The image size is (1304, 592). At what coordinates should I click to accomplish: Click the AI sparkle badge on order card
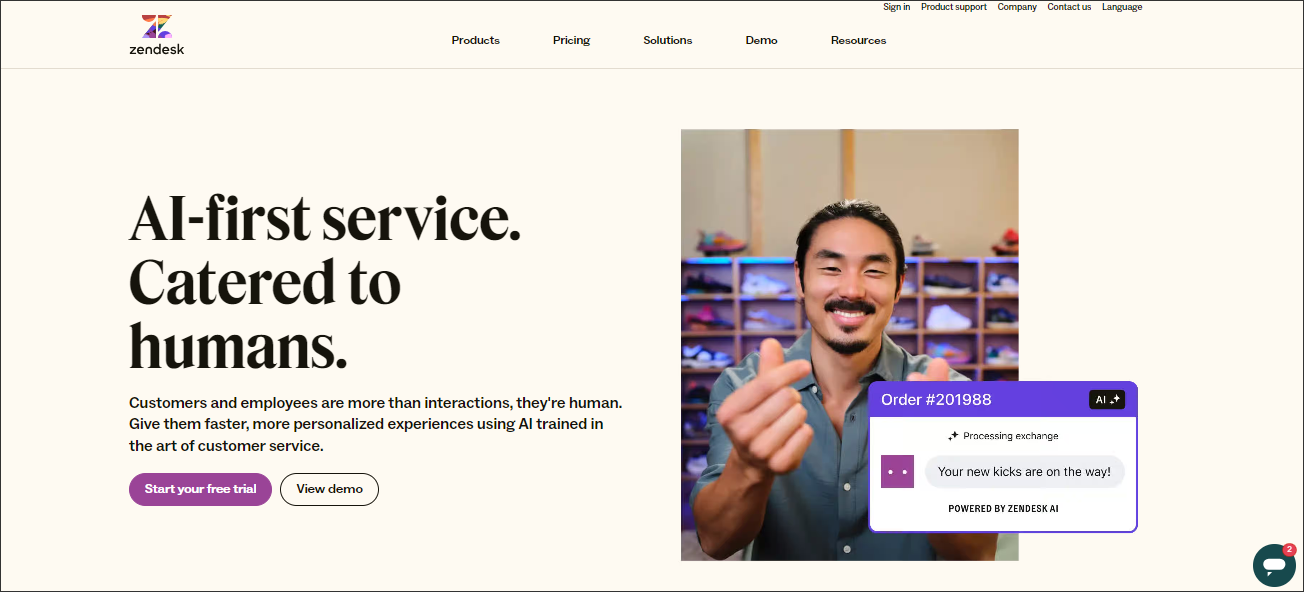1107,400
